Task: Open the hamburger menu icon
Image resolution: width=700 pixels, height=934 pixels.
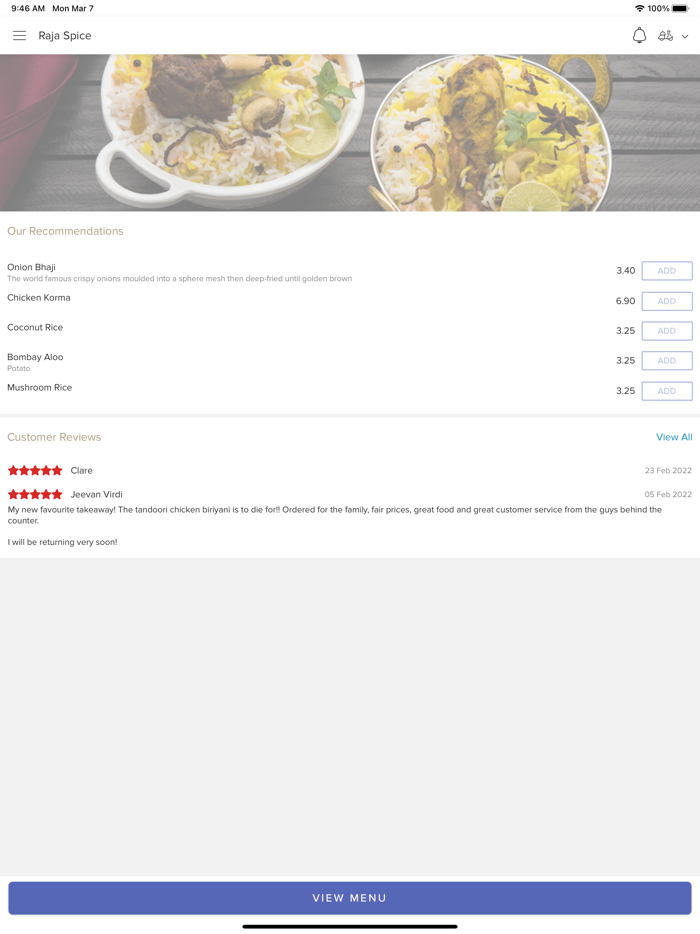Action: point(19,36)
